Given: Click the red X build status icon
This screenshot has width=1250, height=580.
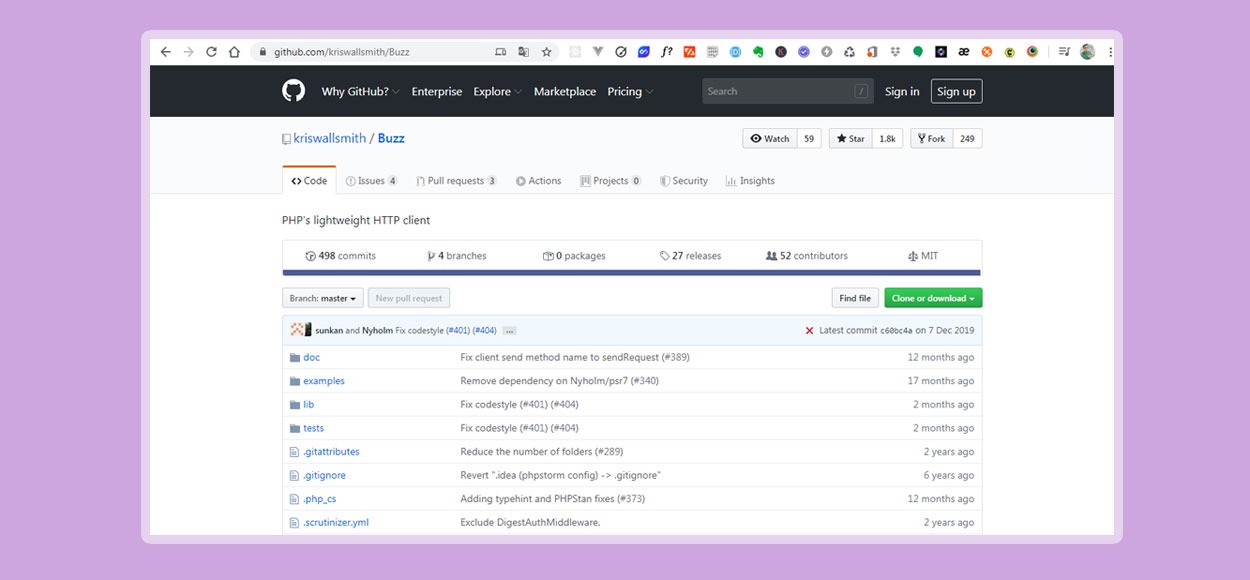Looking at the screenshot, I should coord(809,330).
